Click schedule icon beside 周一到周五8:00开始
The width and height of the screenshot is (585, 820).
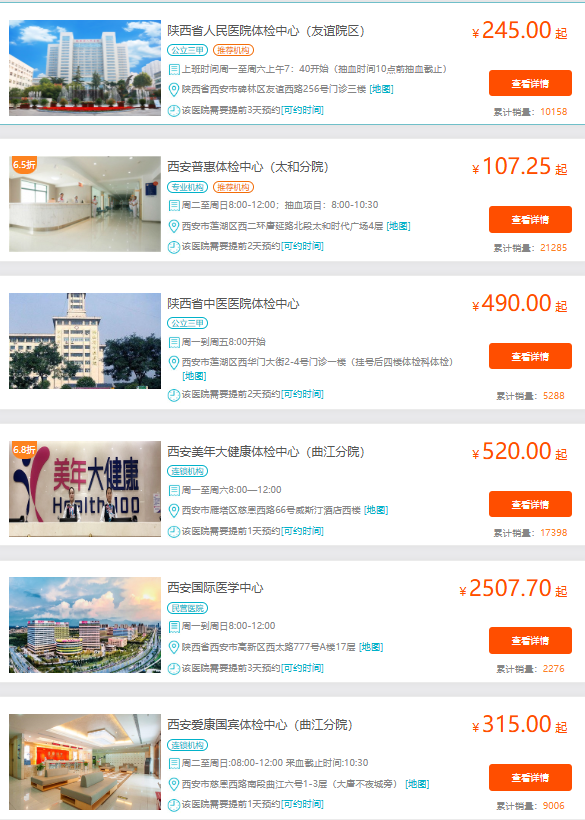174,342
